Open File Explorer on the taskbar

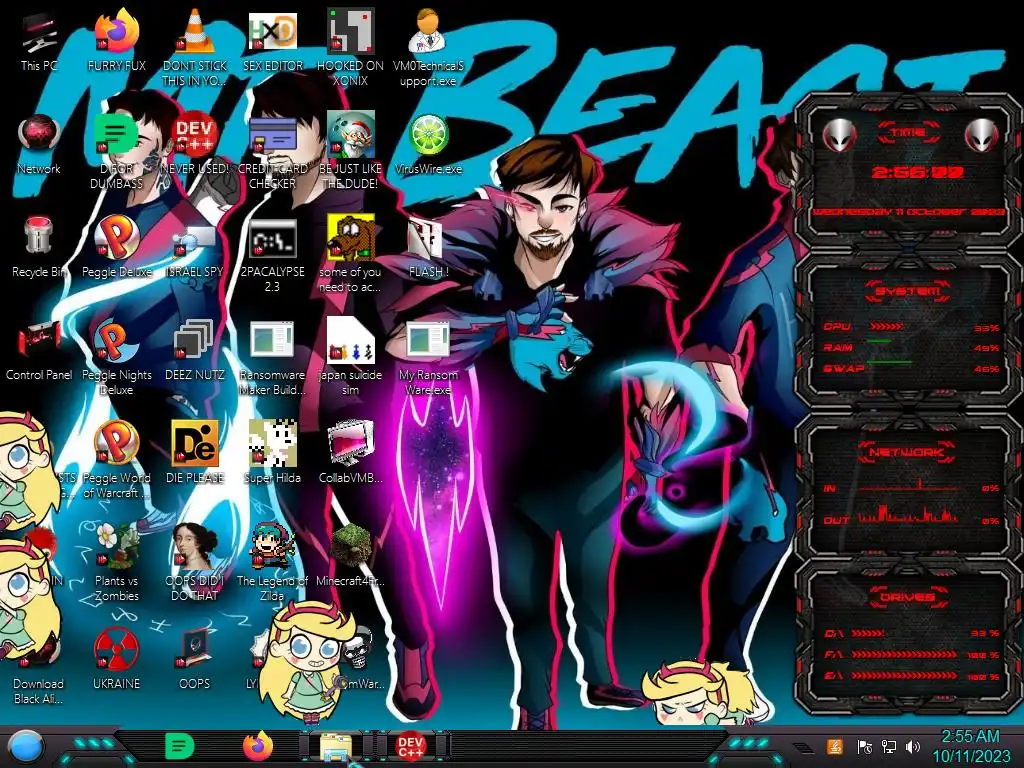336,746
